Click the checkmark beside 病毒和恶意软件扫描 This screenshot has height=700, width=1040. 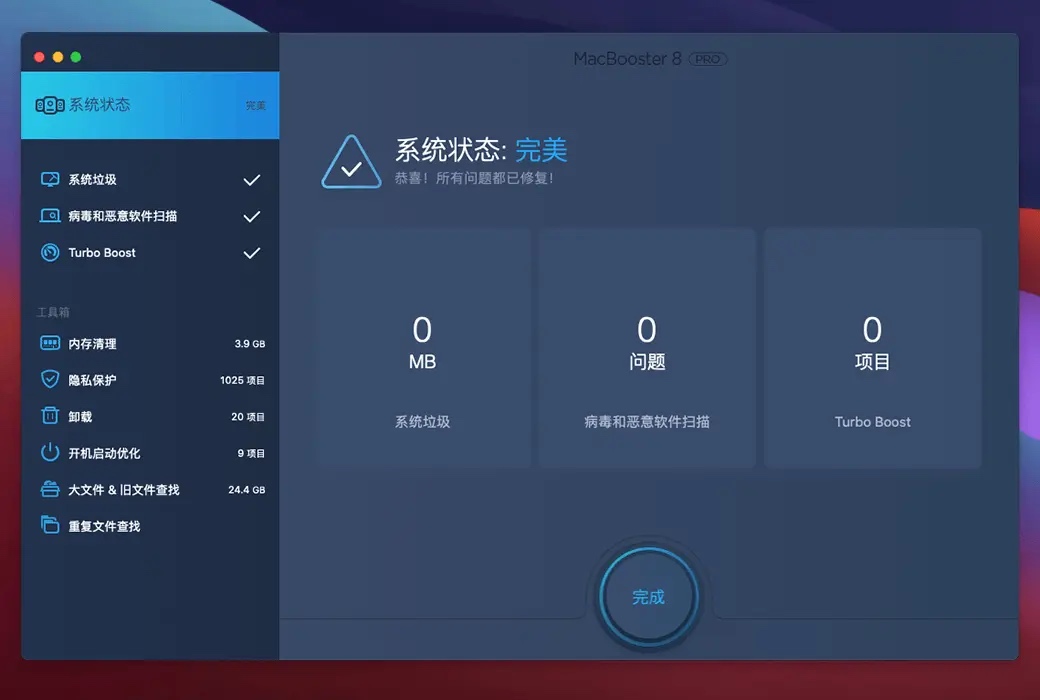click(x=251, y=216)
